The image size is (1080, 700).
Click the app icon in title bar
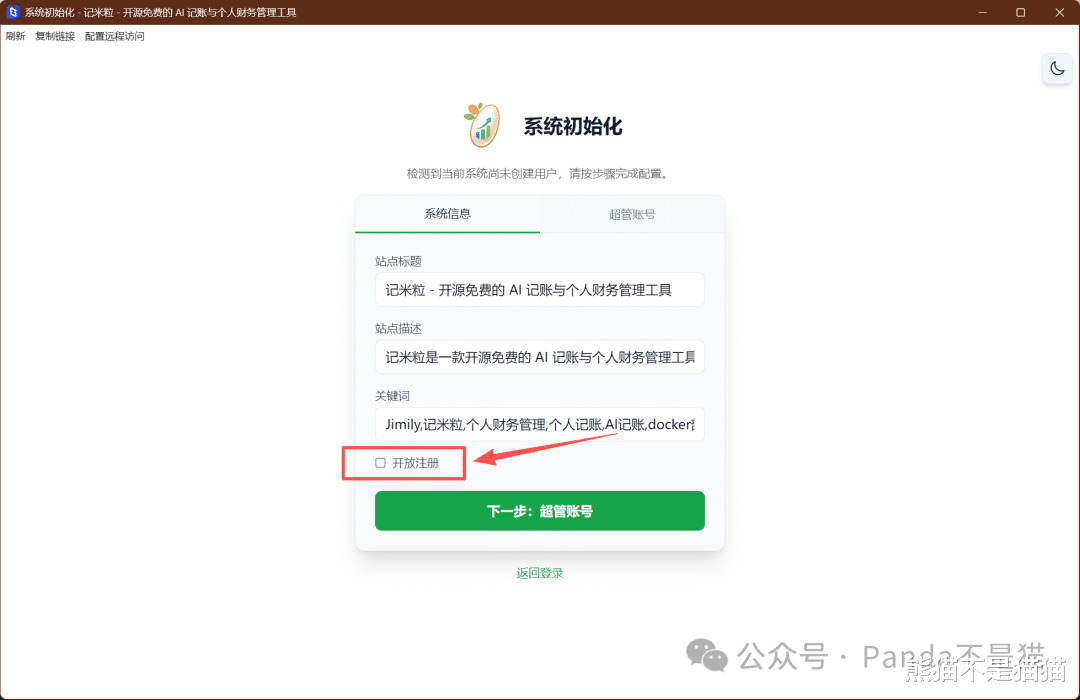[x=12, y=12]
